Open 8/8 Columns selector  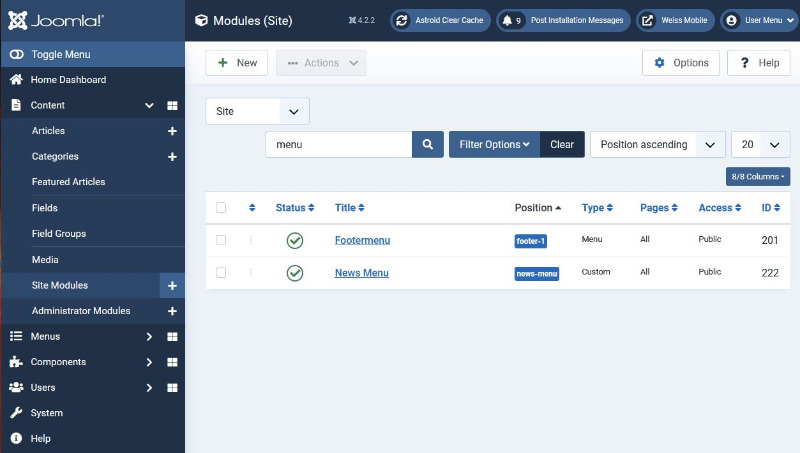tap(758, 177)
